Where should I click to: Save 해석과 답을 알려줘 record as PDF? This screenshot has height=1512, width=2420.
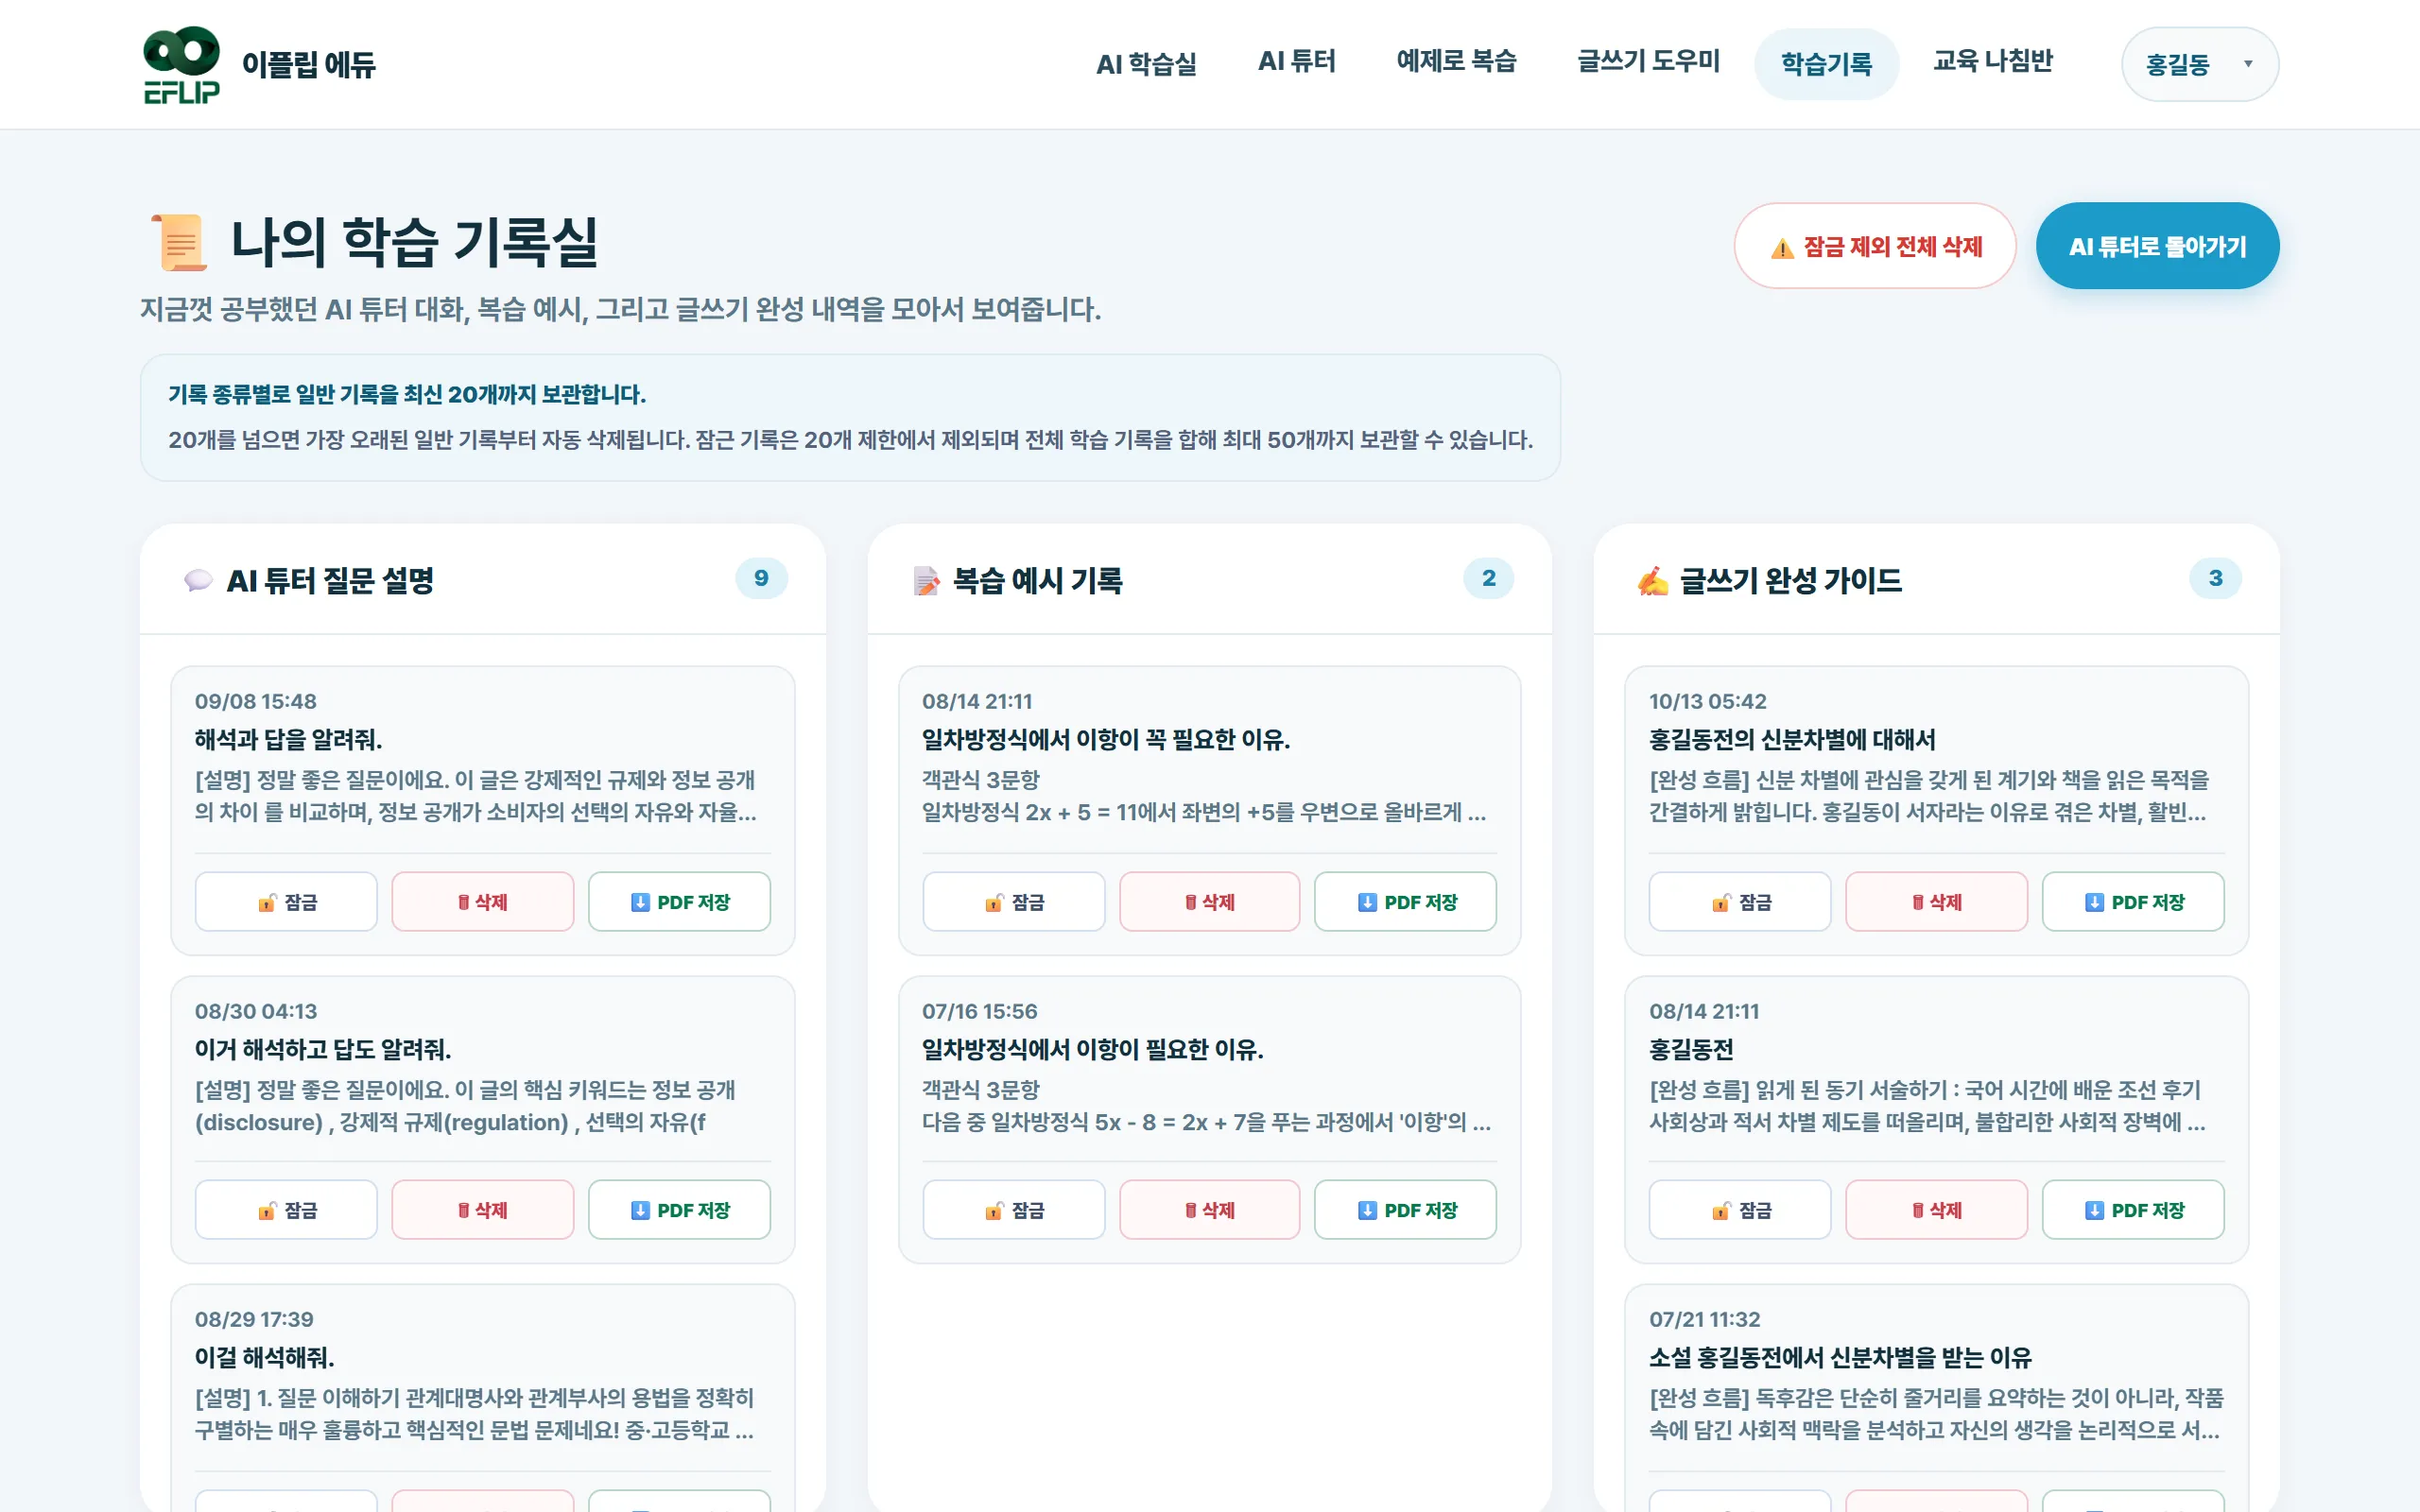pyautogui.click(x=679, y=902)
